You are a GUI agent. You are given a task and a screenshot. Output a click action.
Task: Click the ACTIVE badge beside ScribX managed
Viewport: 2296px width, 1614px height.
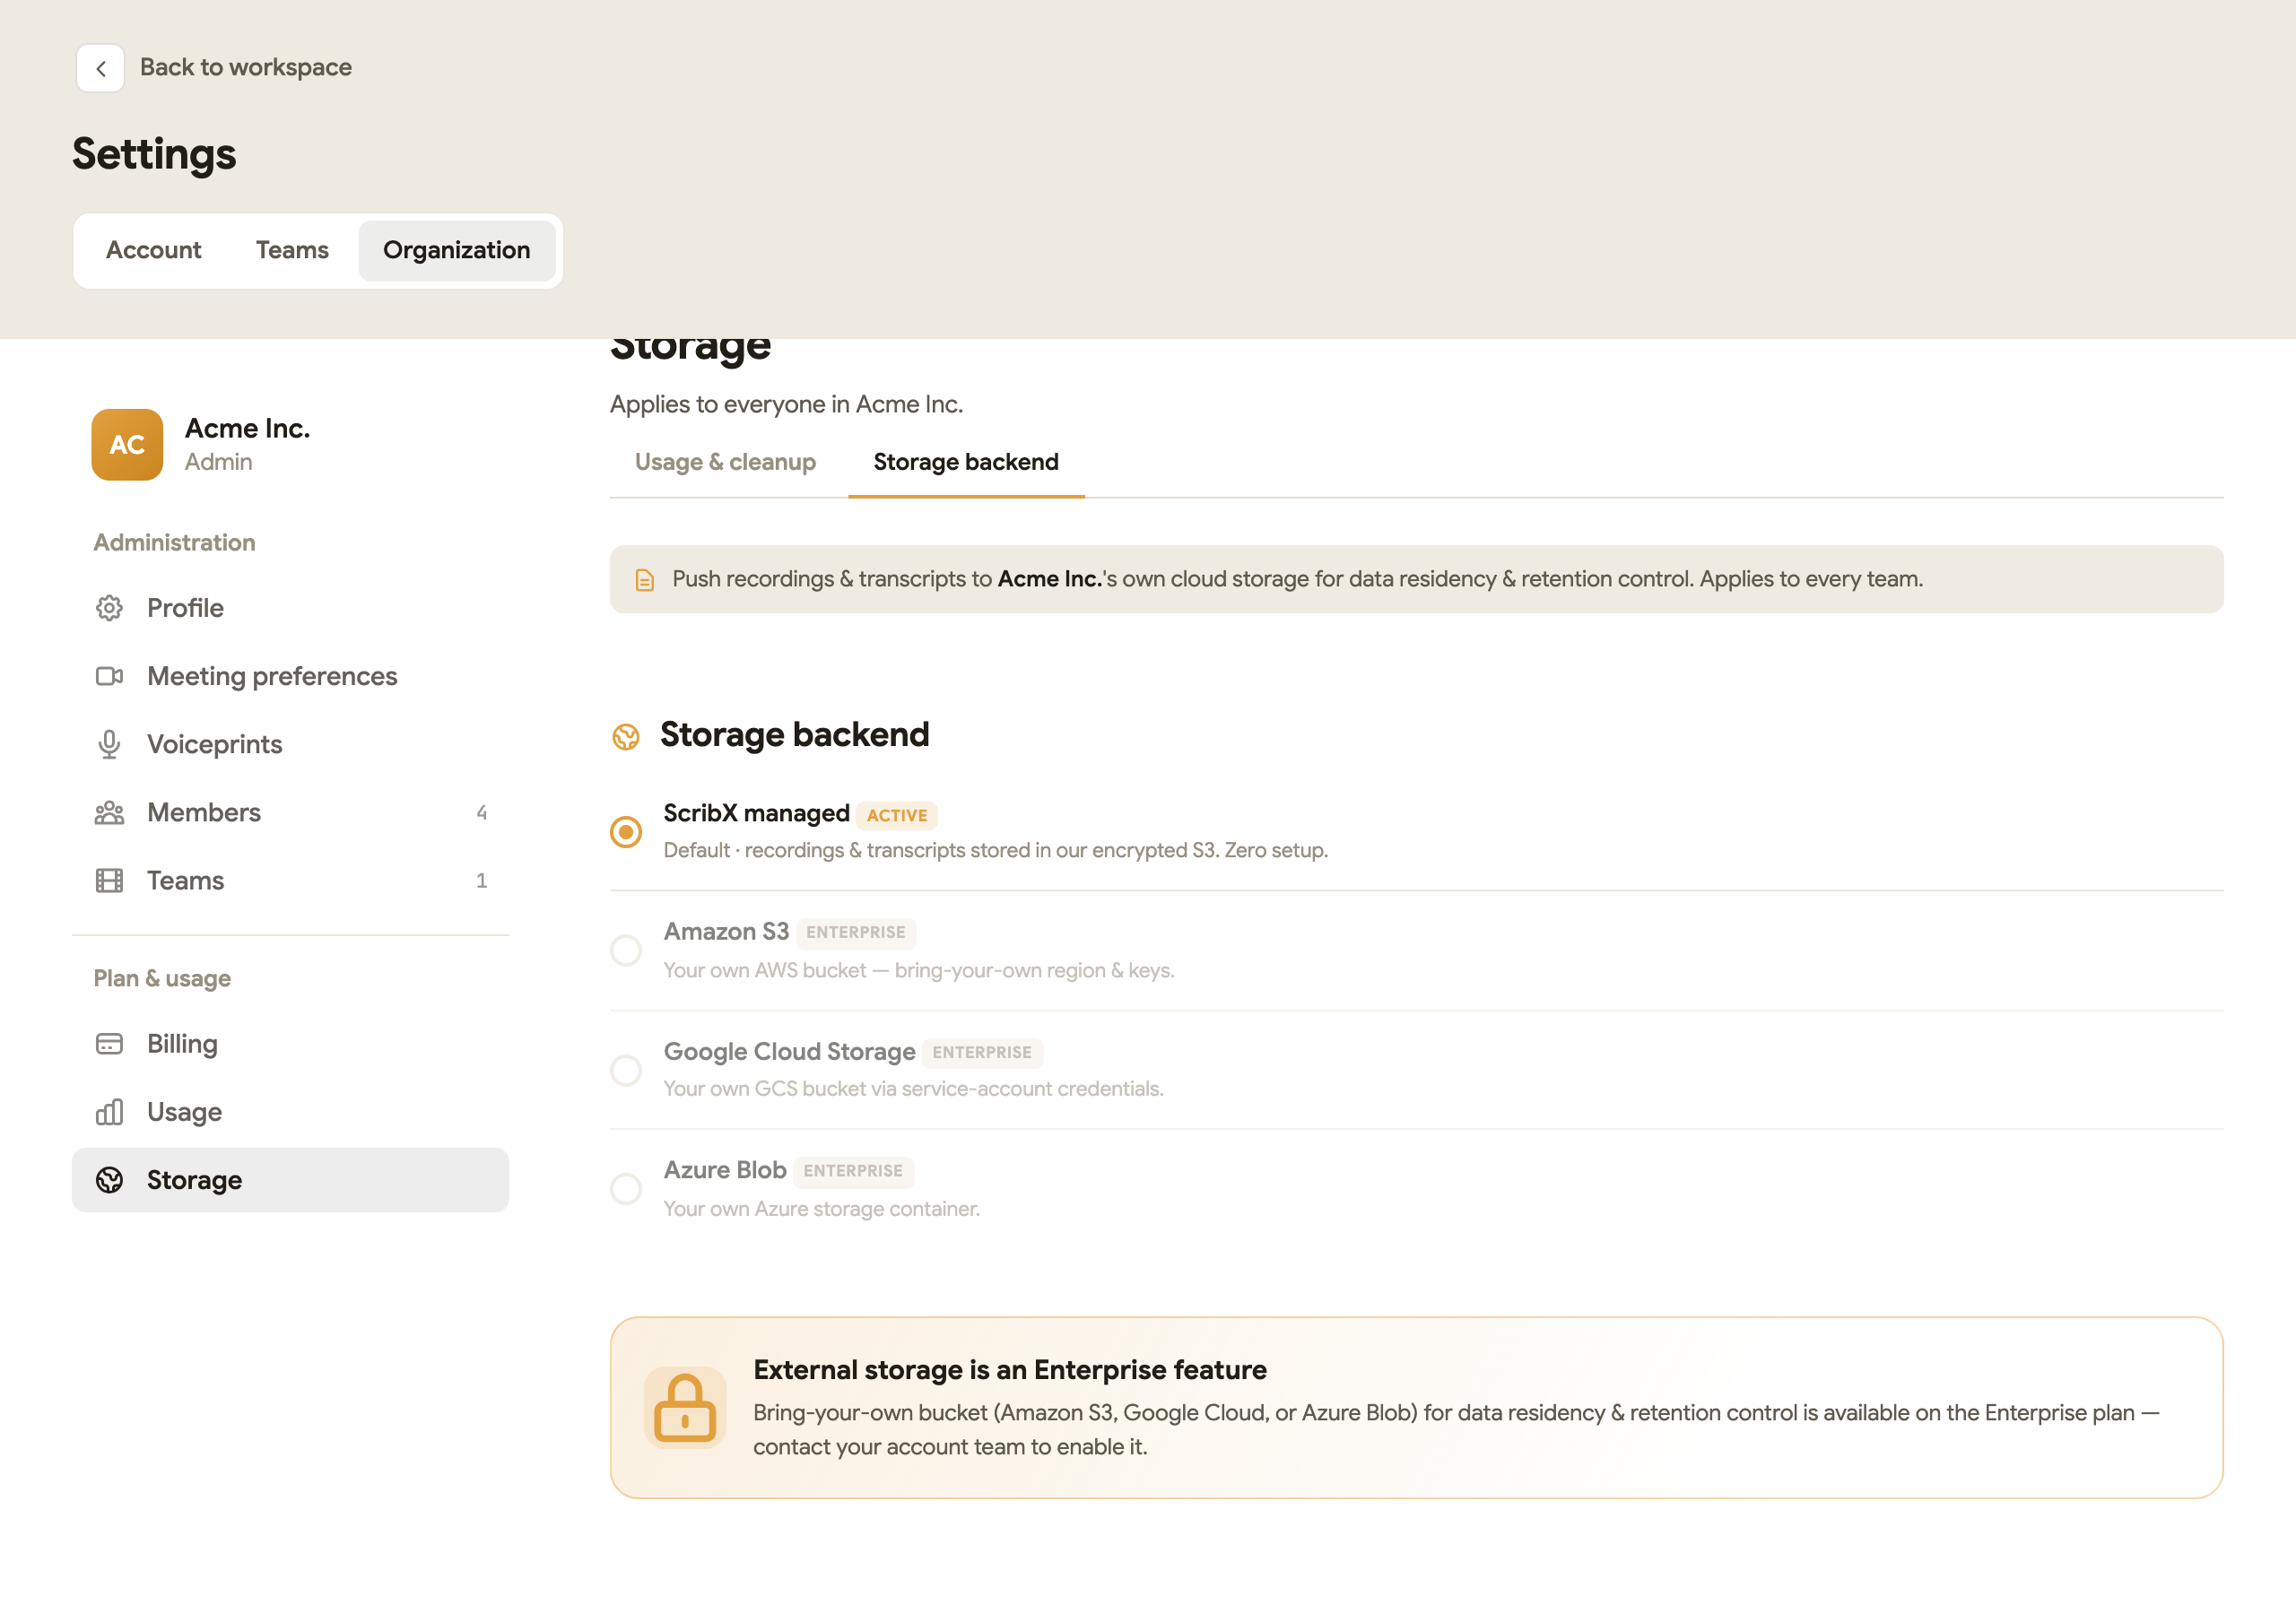point(897,815)
